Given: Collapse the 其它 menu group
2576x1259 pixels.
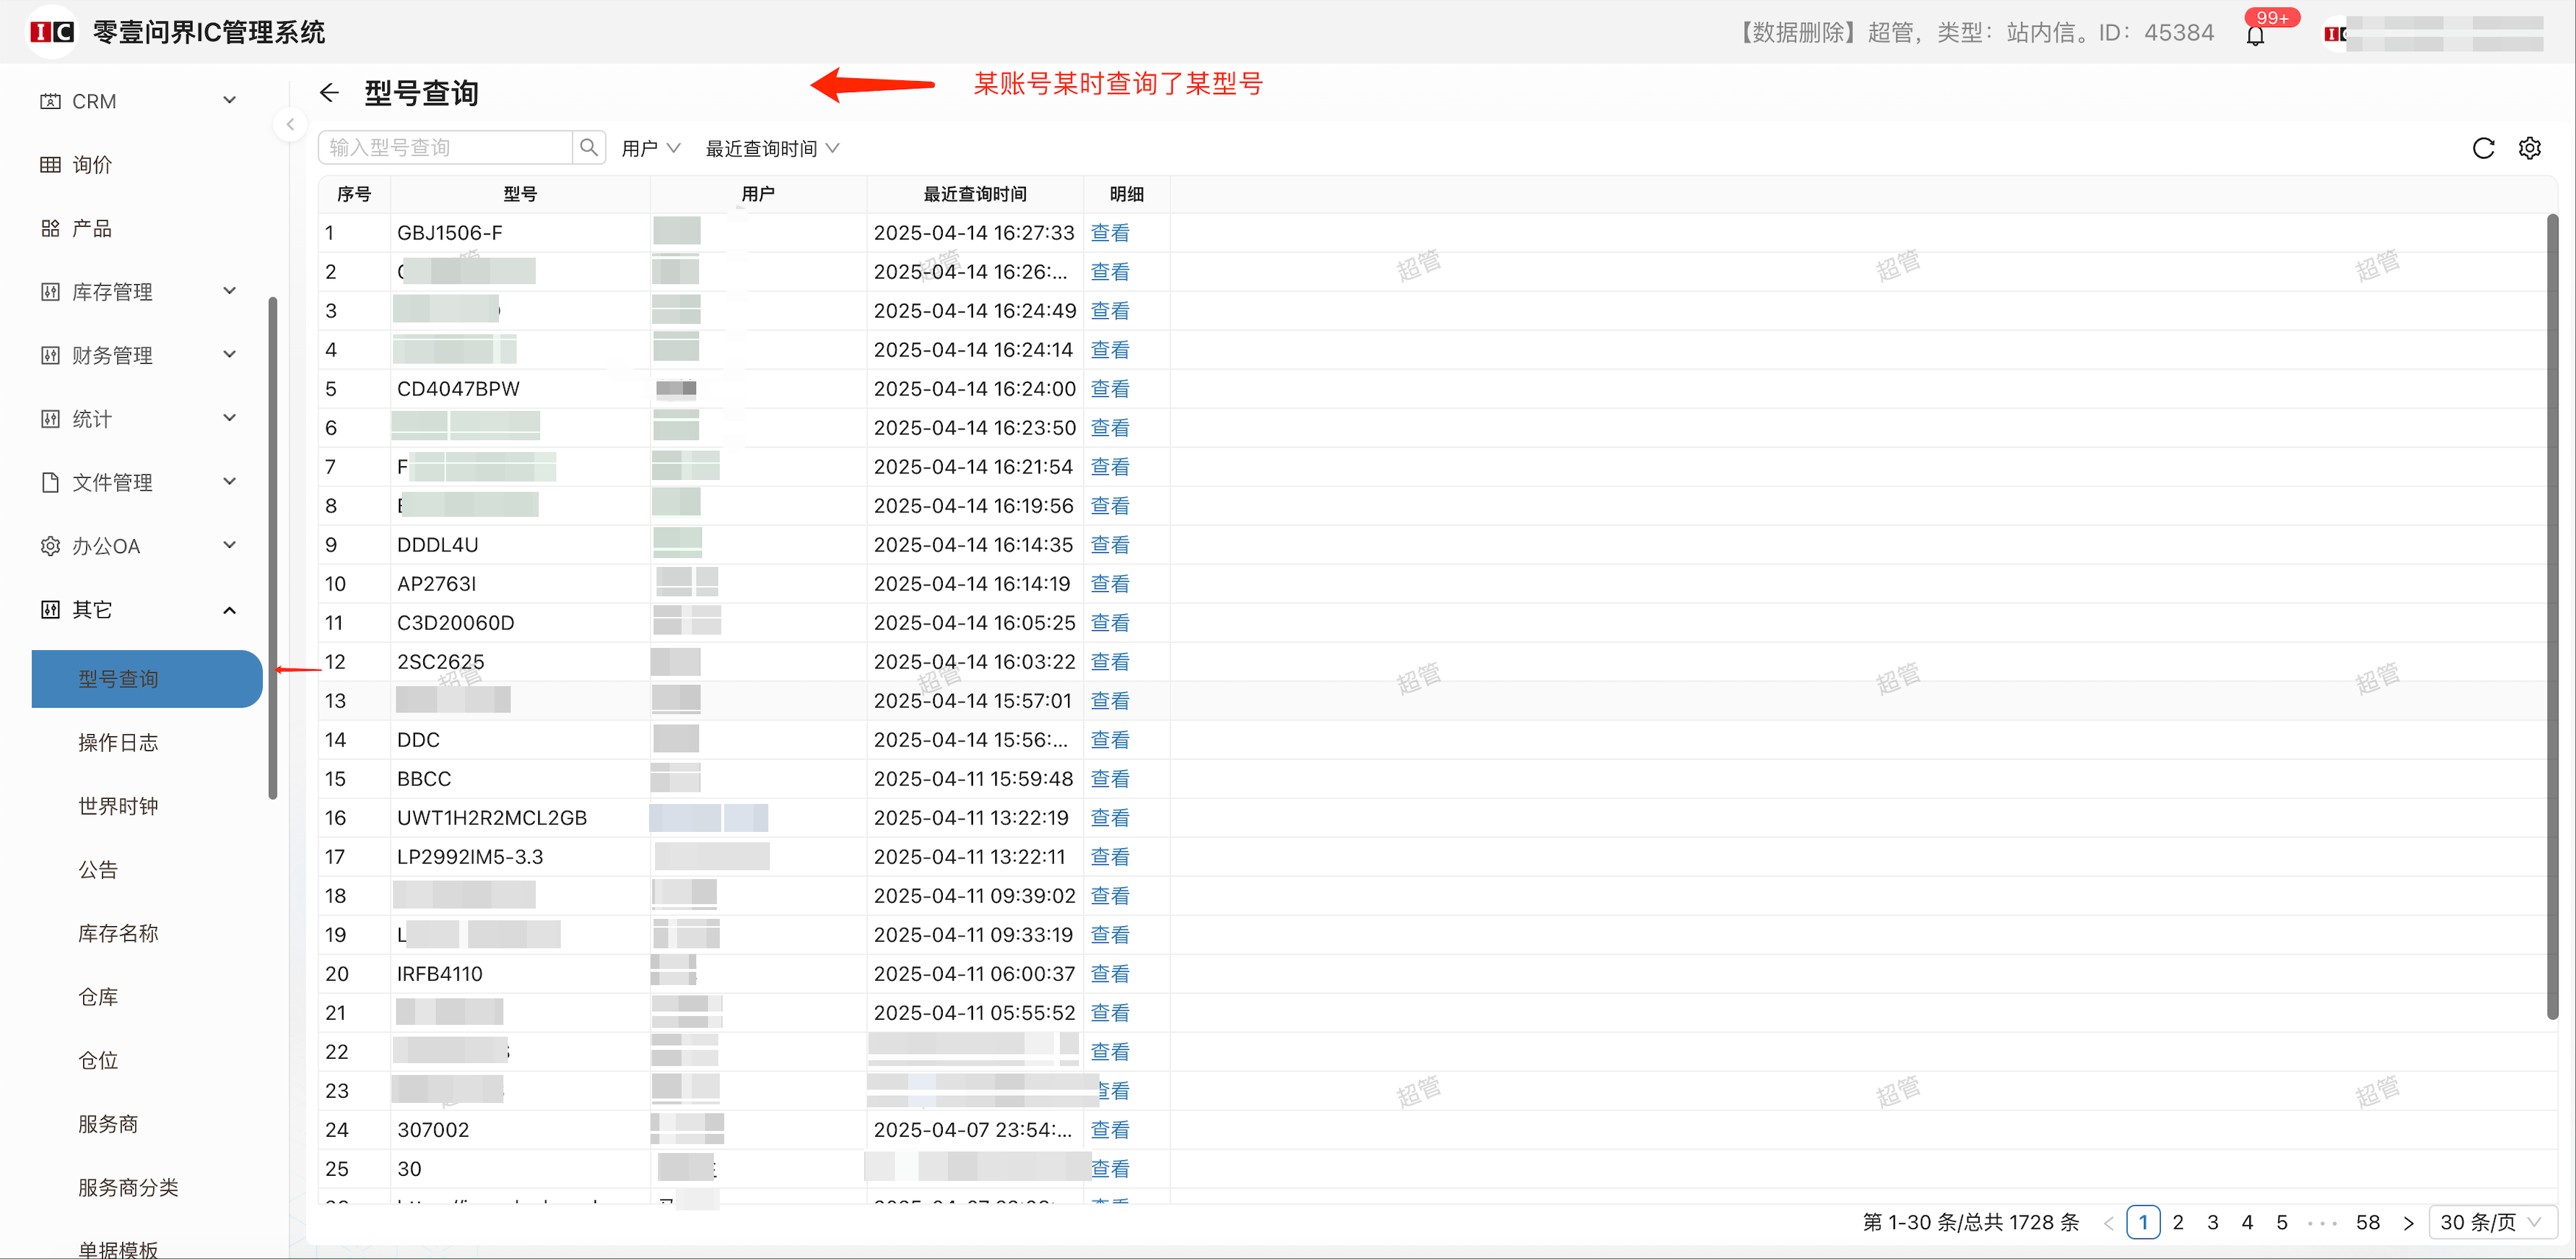Looking at the screenshot, I should [229, 610].
